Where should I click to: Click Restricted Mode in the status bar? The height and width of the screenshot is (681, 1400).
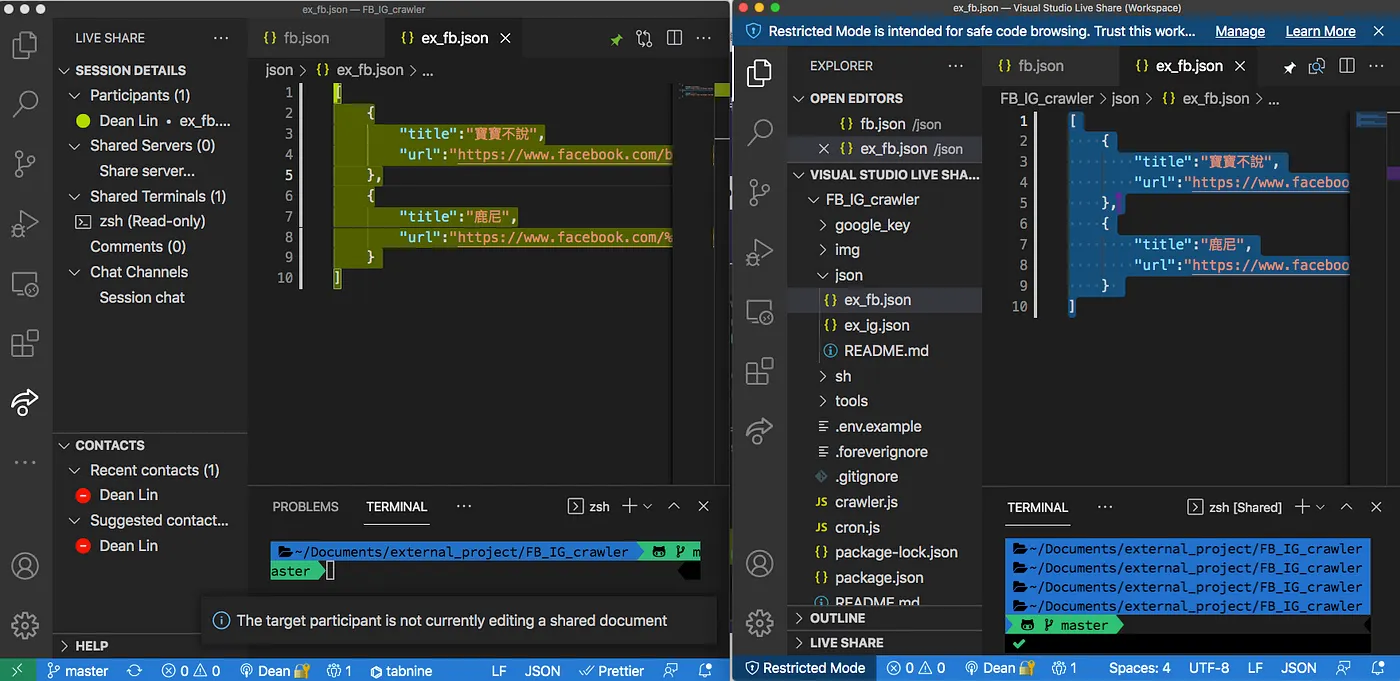(805, 668)
